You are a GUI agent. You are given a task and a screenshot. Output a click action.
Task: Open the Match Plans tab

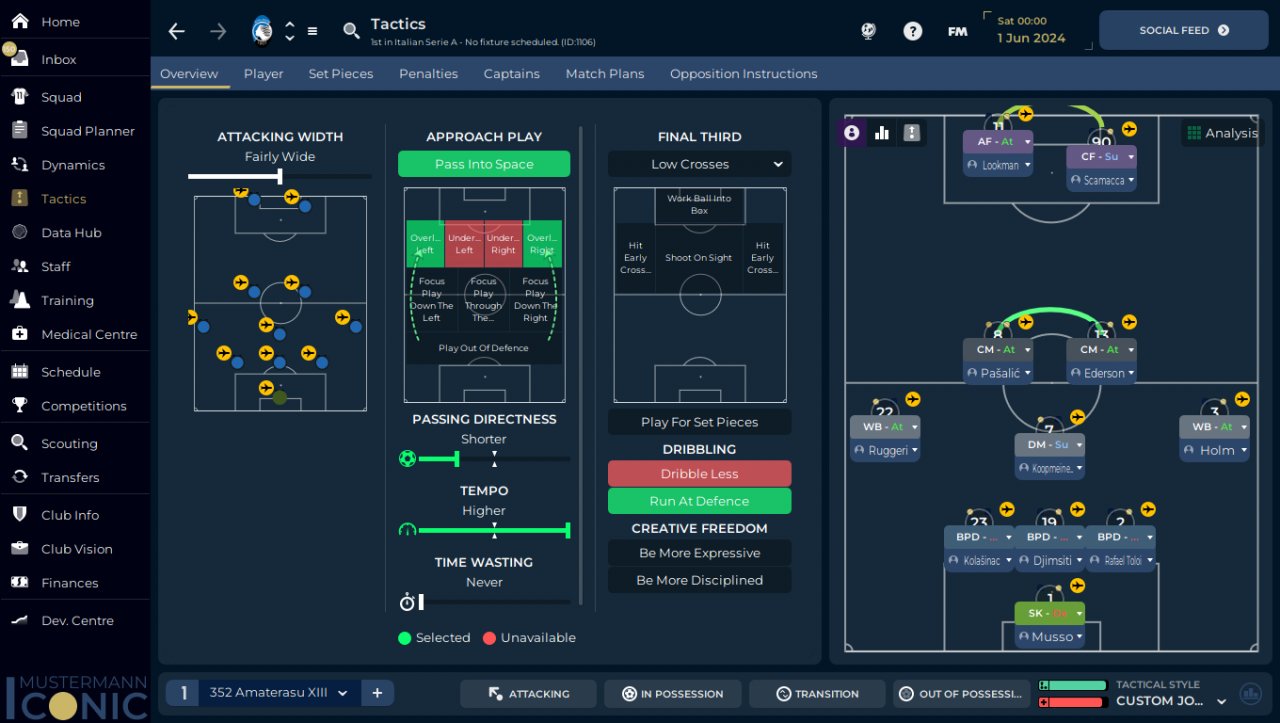tap(605, 74)
